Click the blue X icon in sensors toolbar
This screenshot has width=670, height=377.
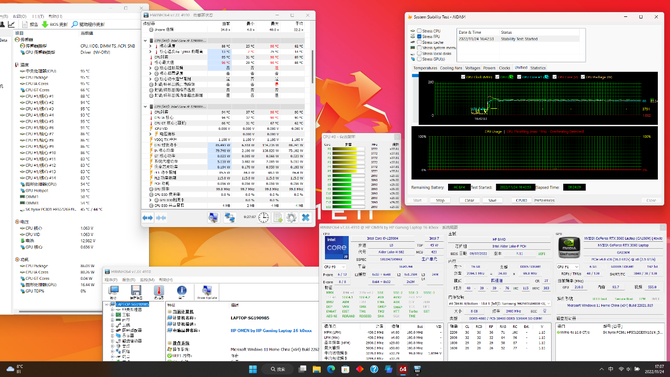tap(306, 218)
